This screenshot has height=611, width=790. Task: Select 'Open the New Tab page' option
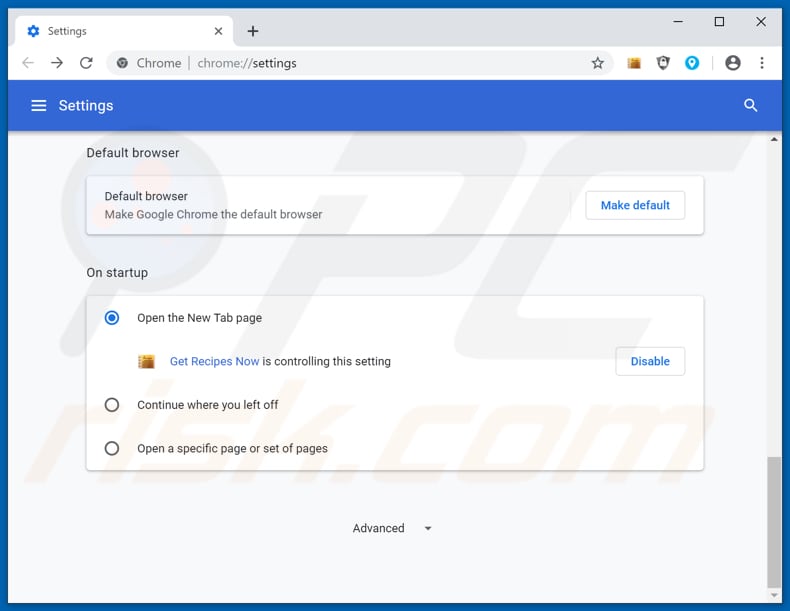coord(112,318)
